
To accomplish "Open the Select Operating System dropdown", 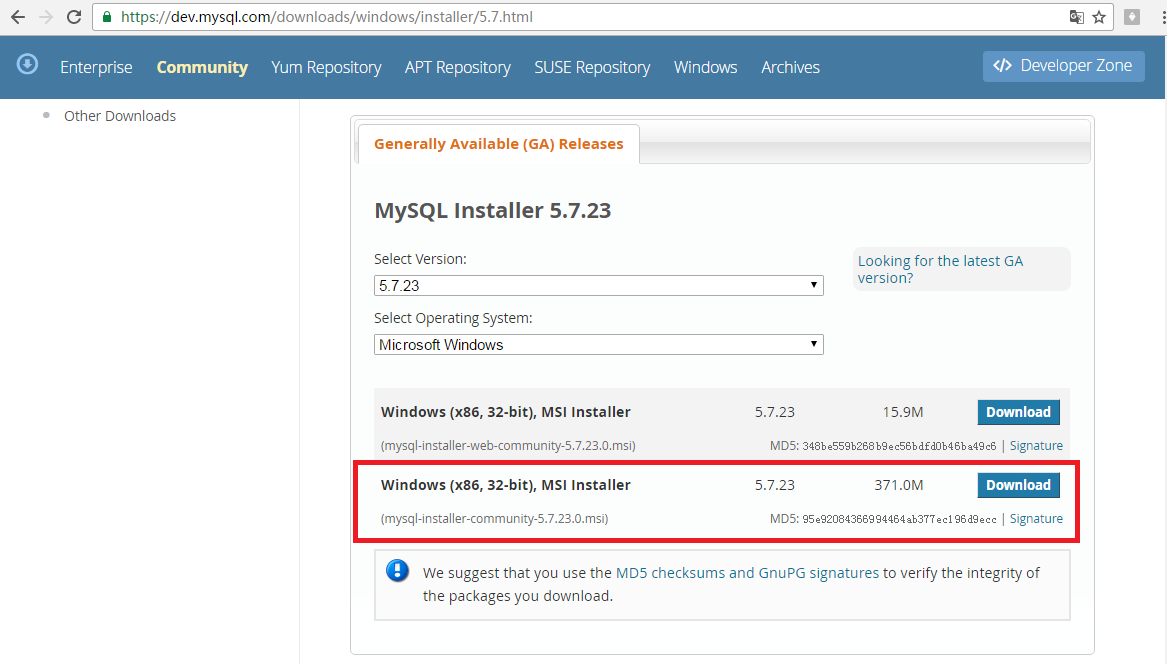I will click(x=598, y=345).
